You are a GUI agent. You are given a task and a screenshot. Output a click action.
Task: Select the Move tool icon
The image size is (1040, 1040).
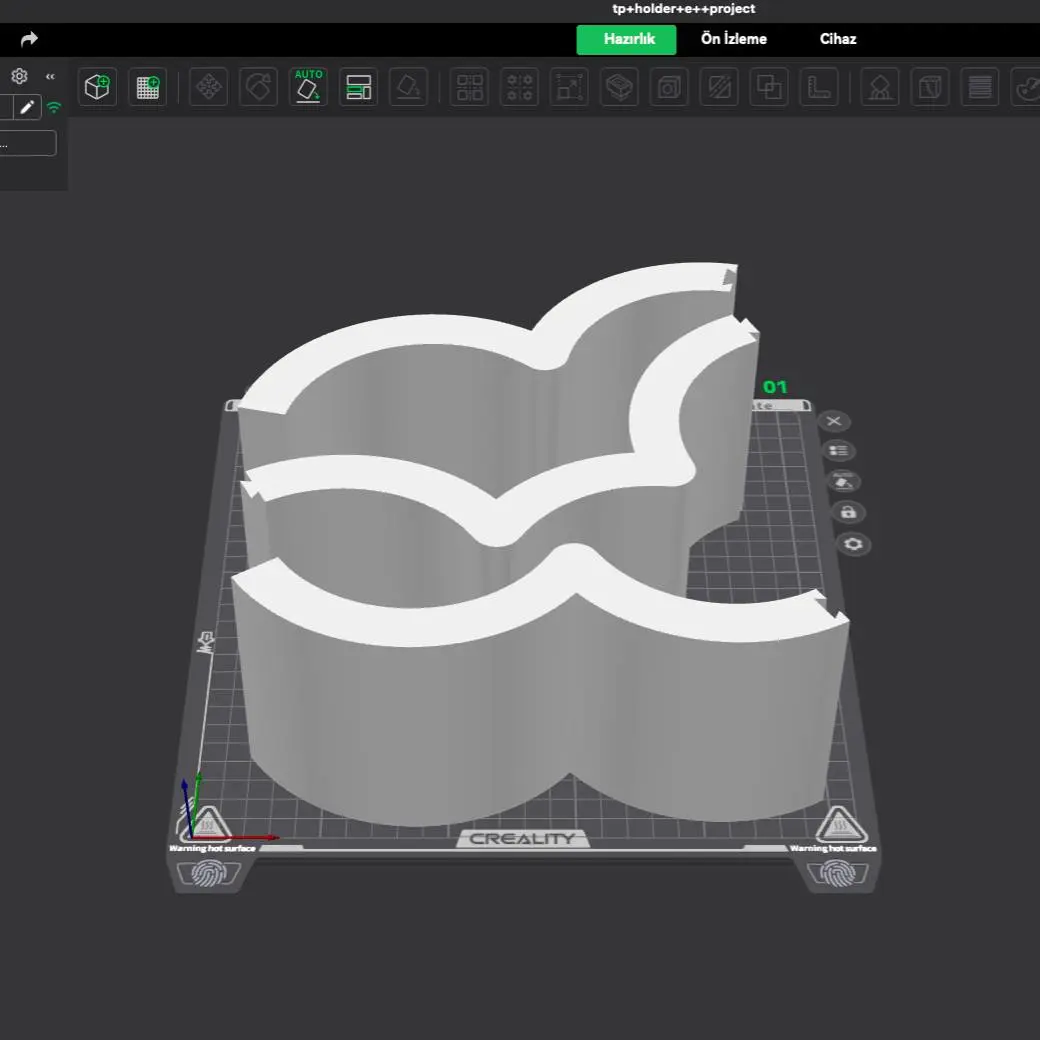tap(208, 87)
